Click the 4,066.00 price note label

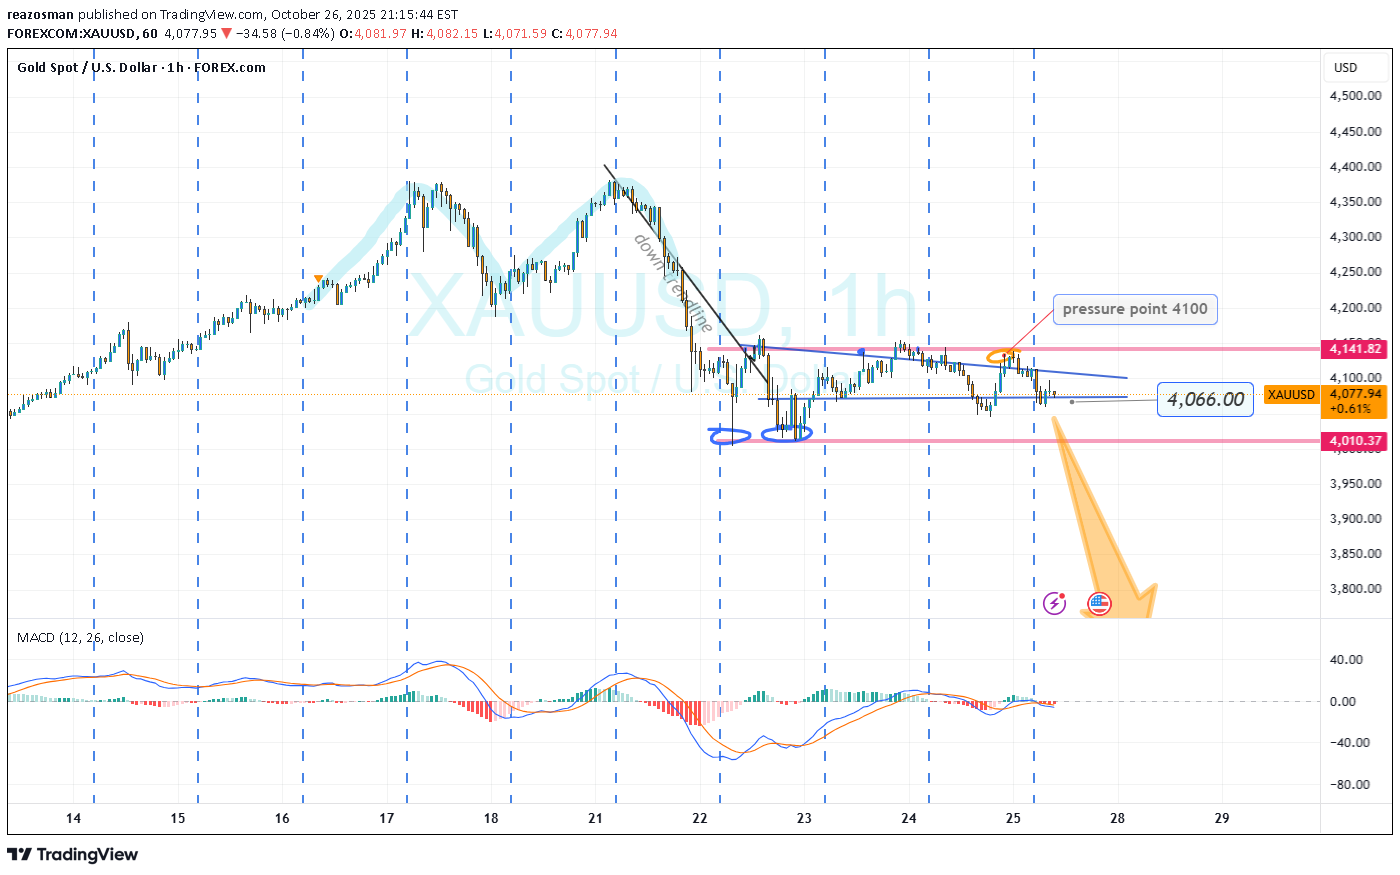point(1205,399)
